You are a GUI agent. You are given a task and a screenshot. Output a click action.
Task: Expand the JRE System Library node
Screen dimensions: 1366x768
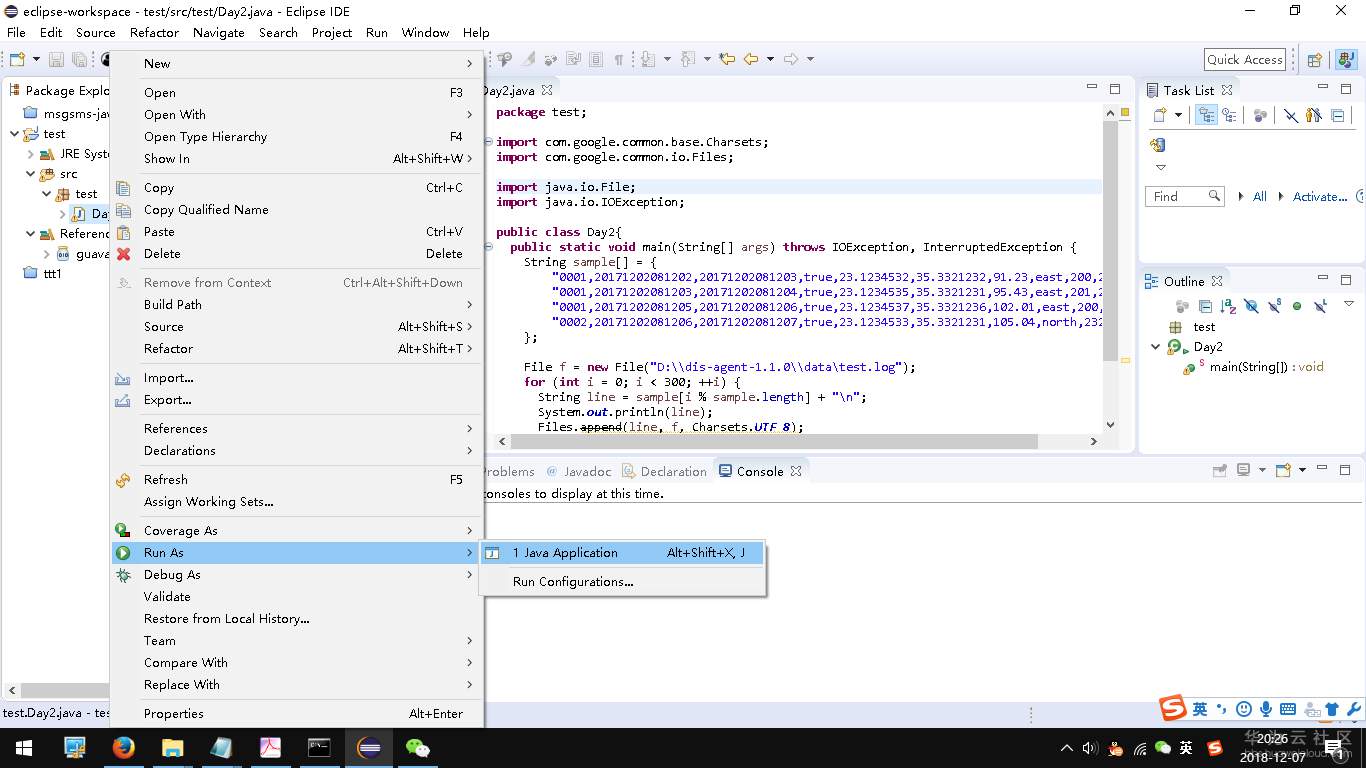coord(31,154)
